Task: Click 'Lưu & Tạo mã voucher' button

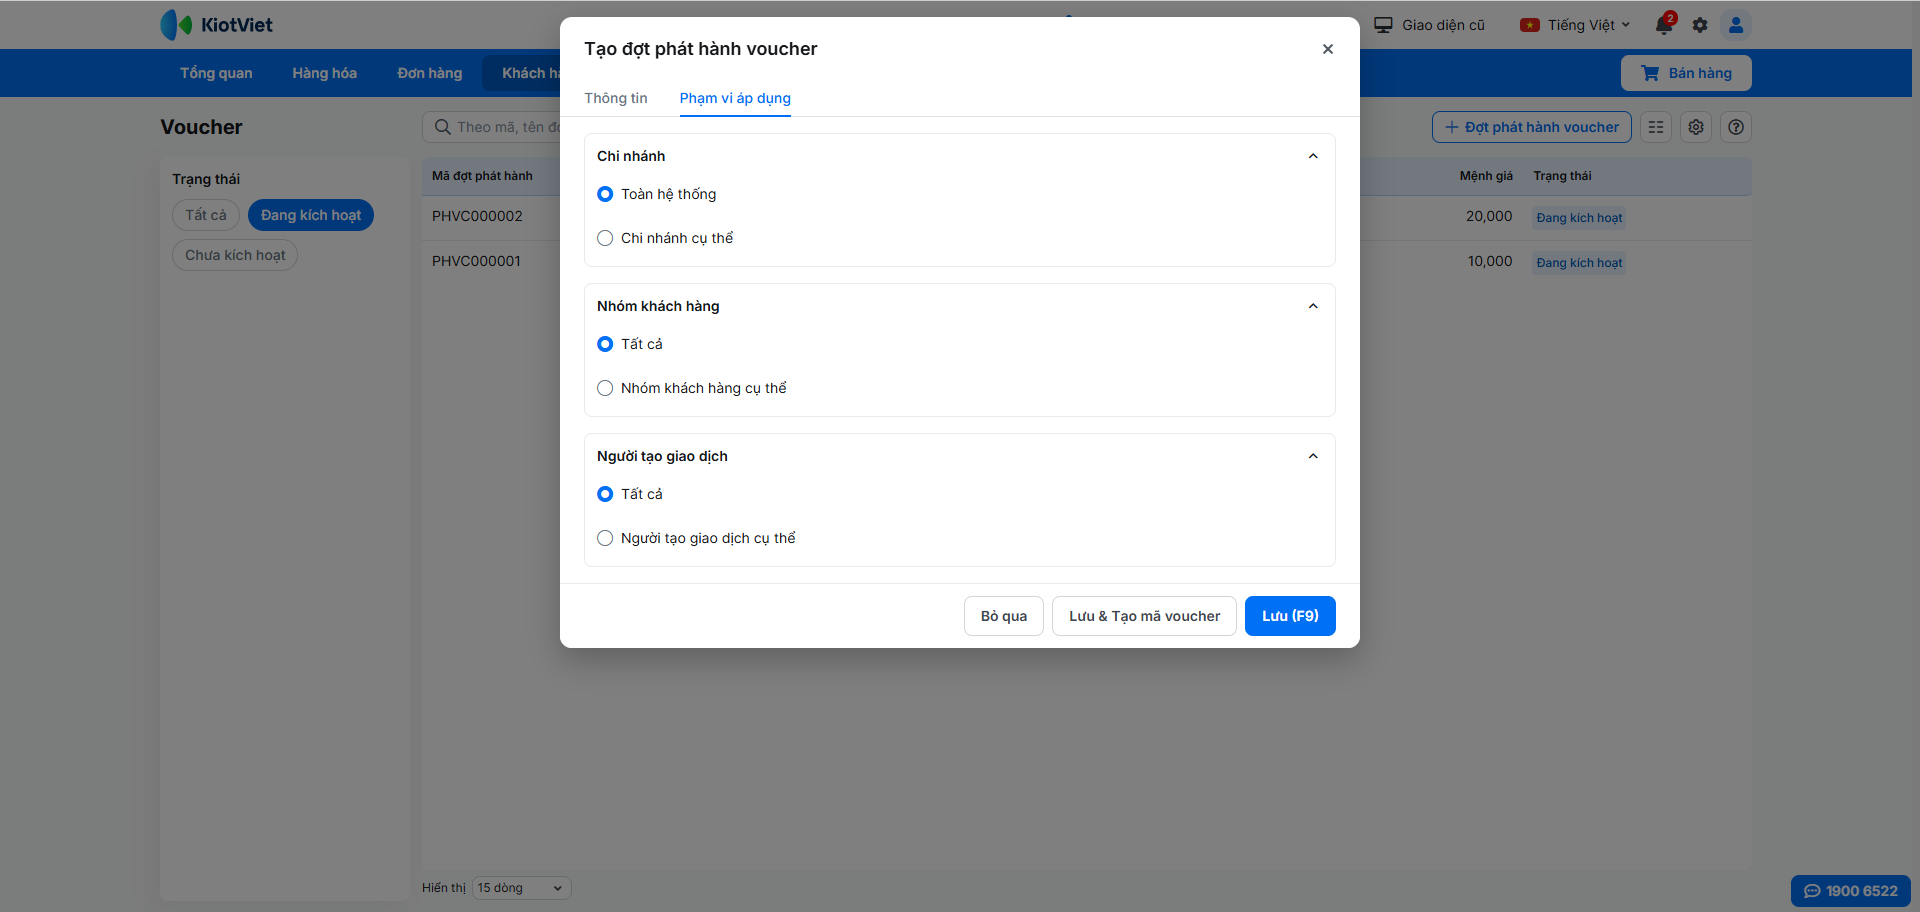Action: (x=1144, y=616)
